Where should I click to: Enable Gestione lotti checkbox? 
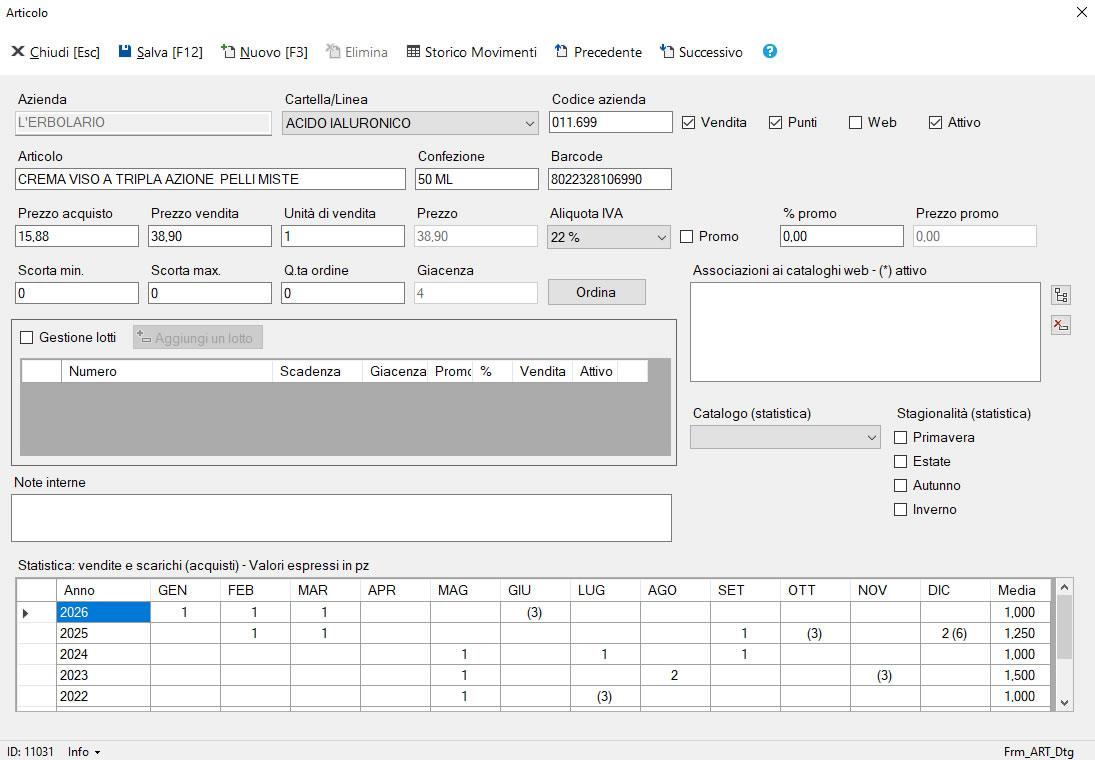tap(27, 338)
